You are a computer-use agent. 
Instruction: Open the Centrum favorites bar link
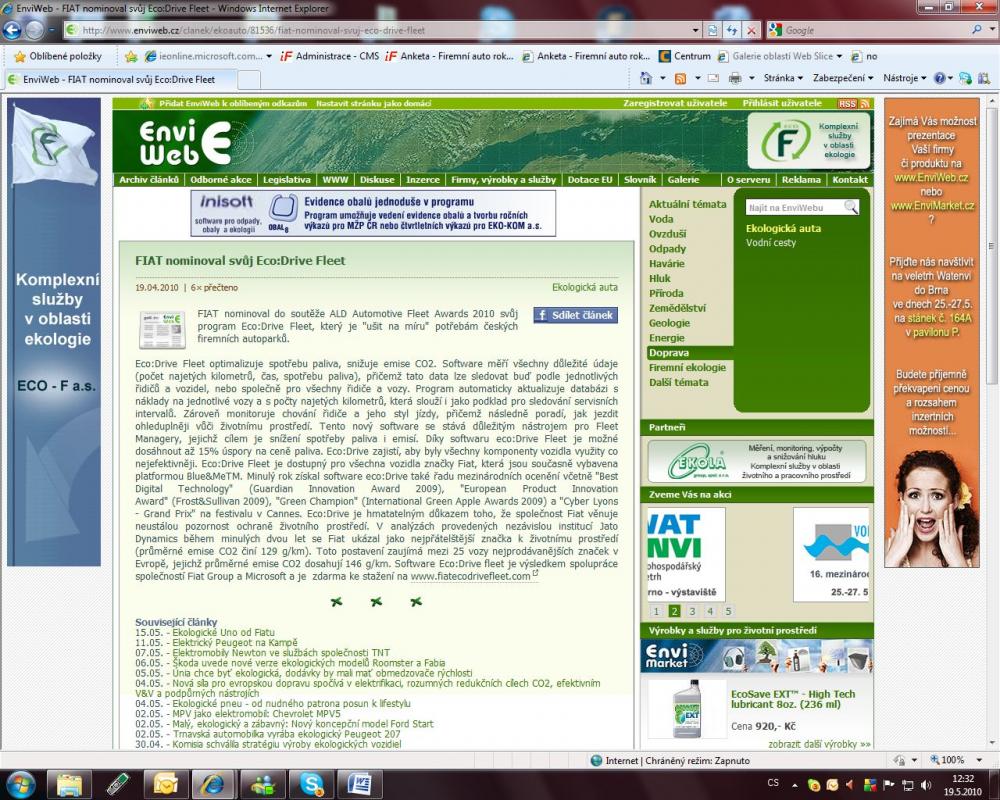(x=684, y=56)
